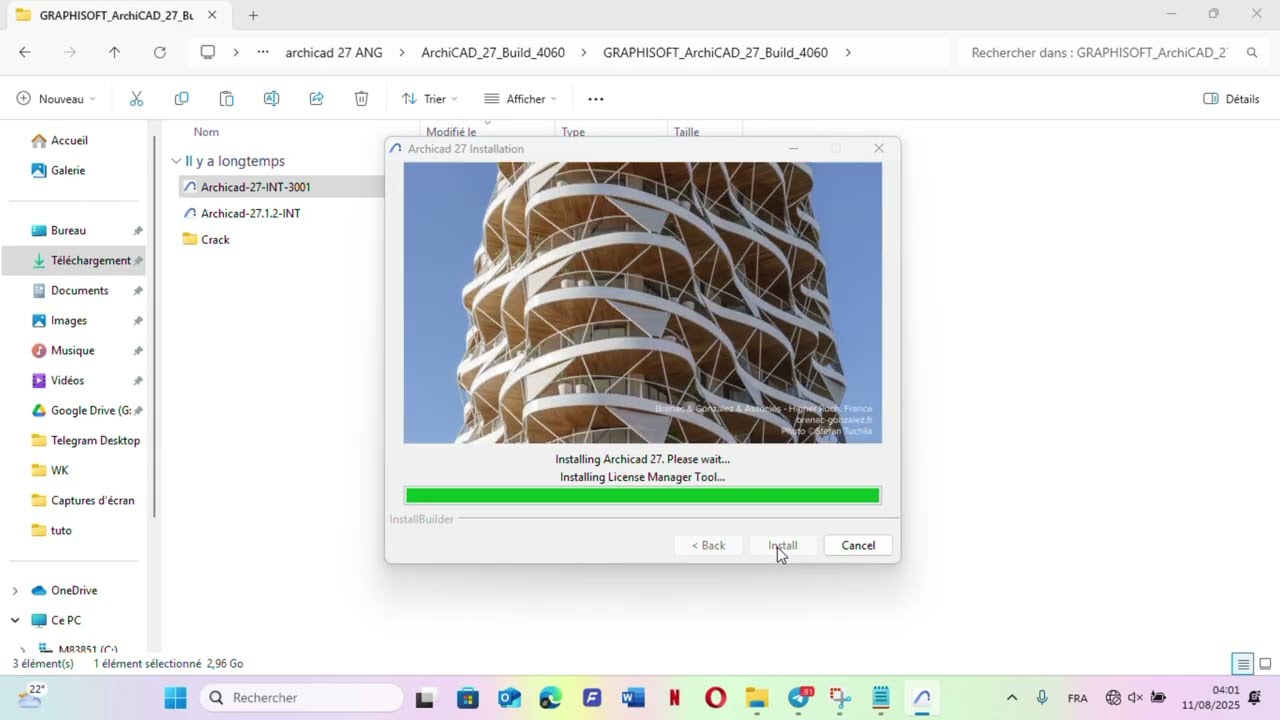Select the Archicad-27.1.2-INT file

250,213
